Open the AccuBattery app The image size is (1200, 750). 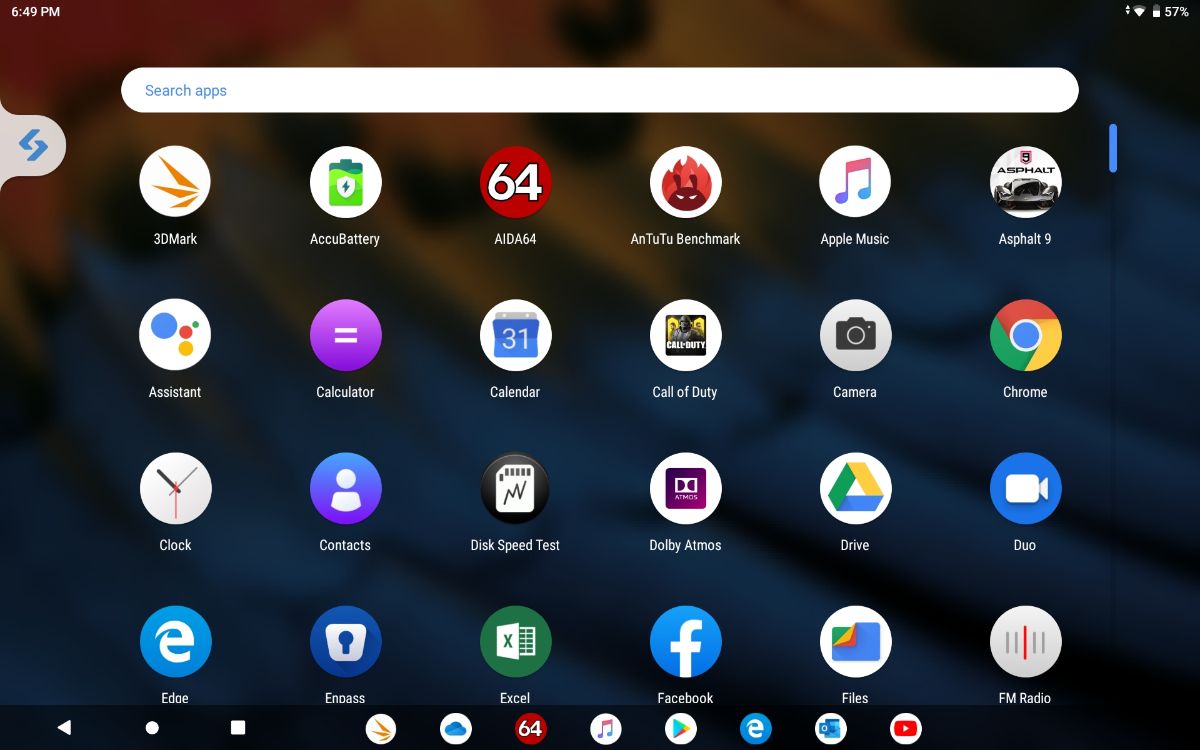coord(345,182)
